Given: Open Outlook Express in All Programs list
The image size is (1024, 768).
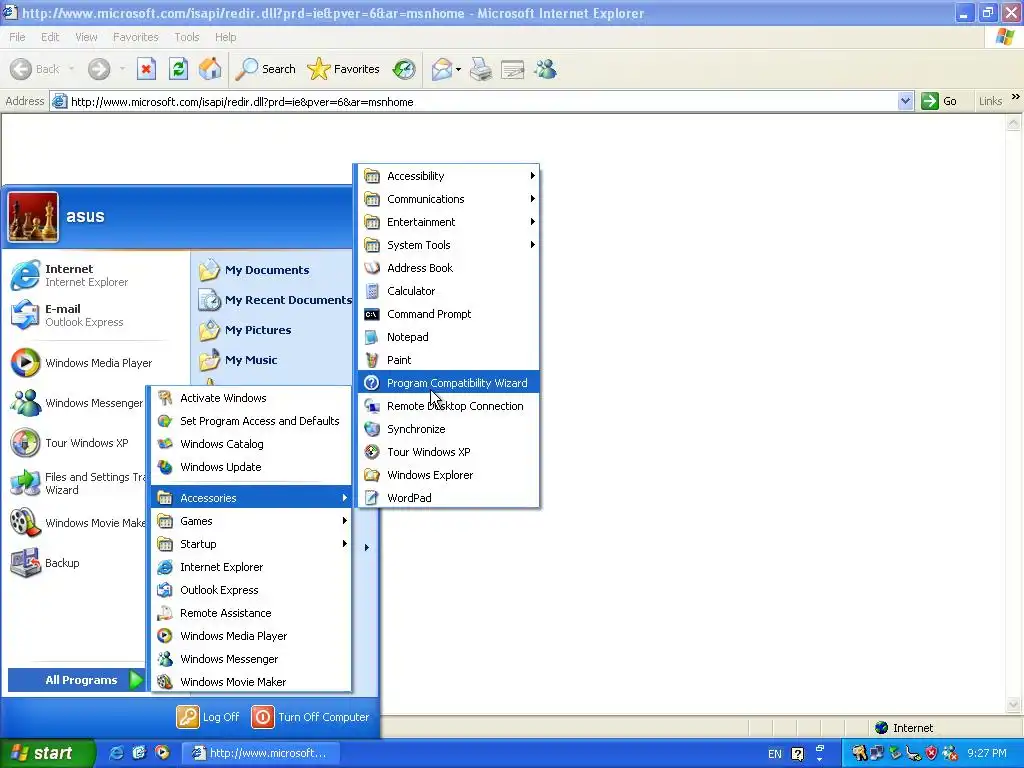Looking at the screenshot, I should [251, 590].
